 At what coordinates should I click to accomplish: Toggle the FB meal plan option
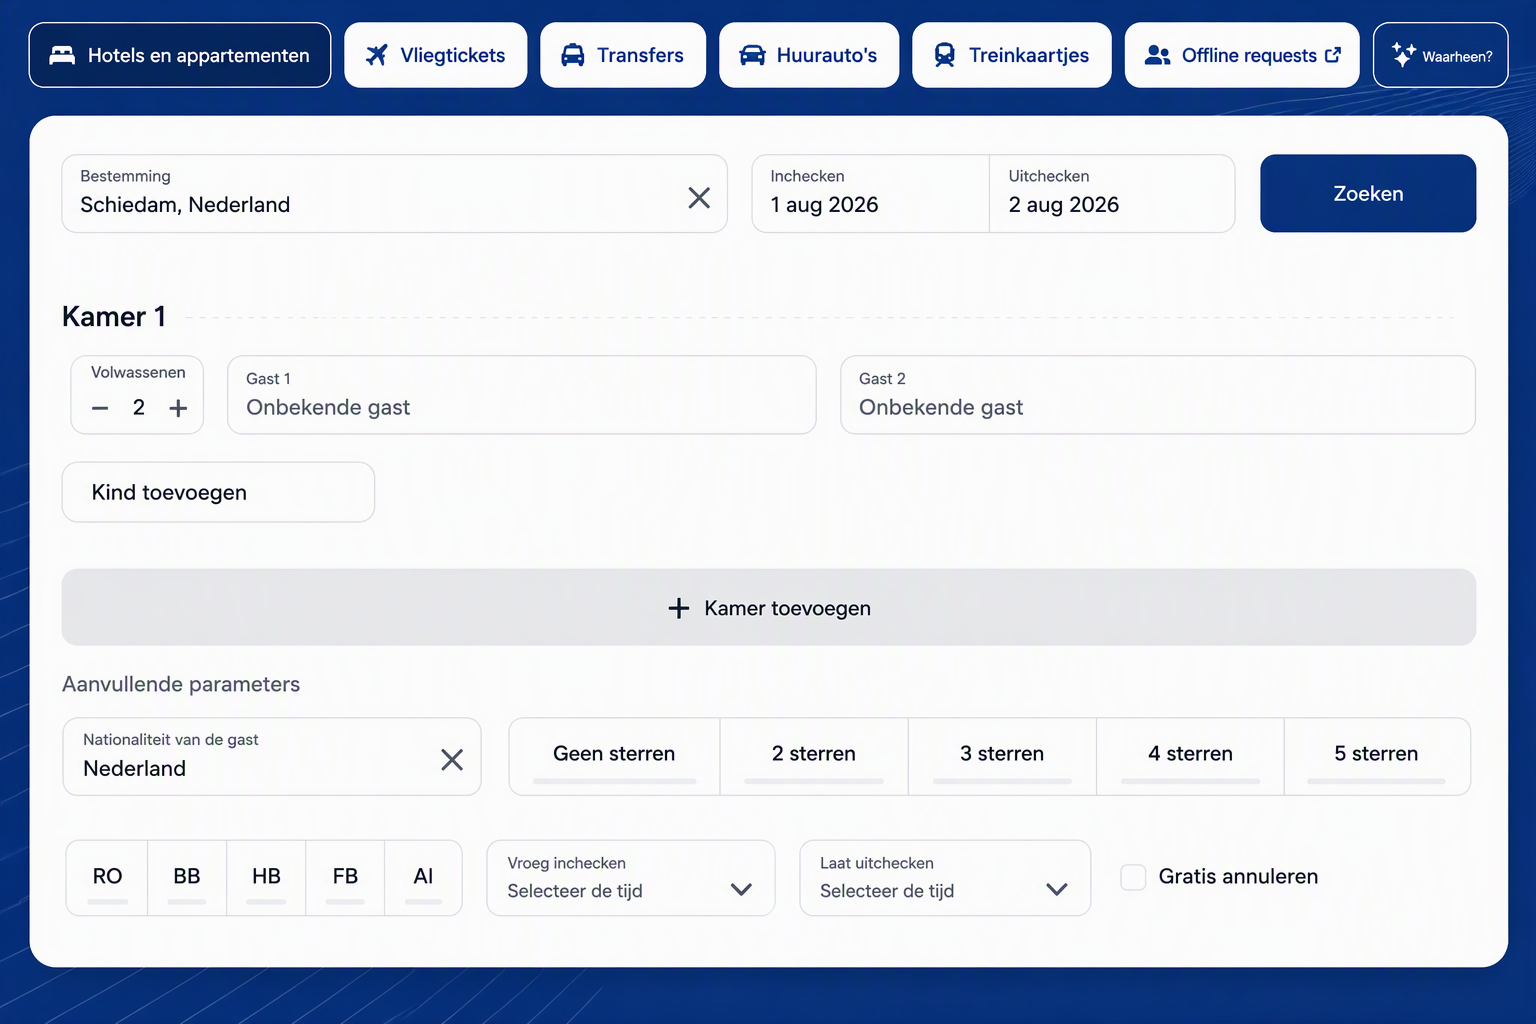[345, 878]
